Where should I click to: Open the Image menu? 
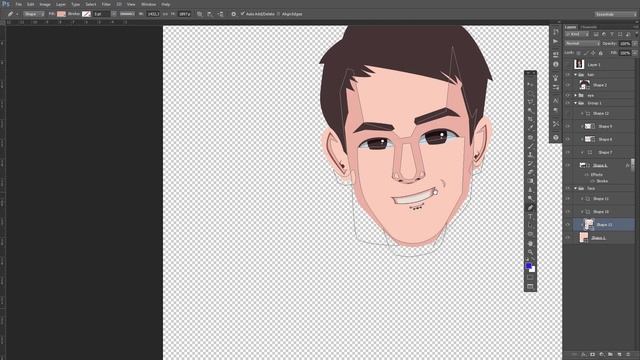pos(45,4)
